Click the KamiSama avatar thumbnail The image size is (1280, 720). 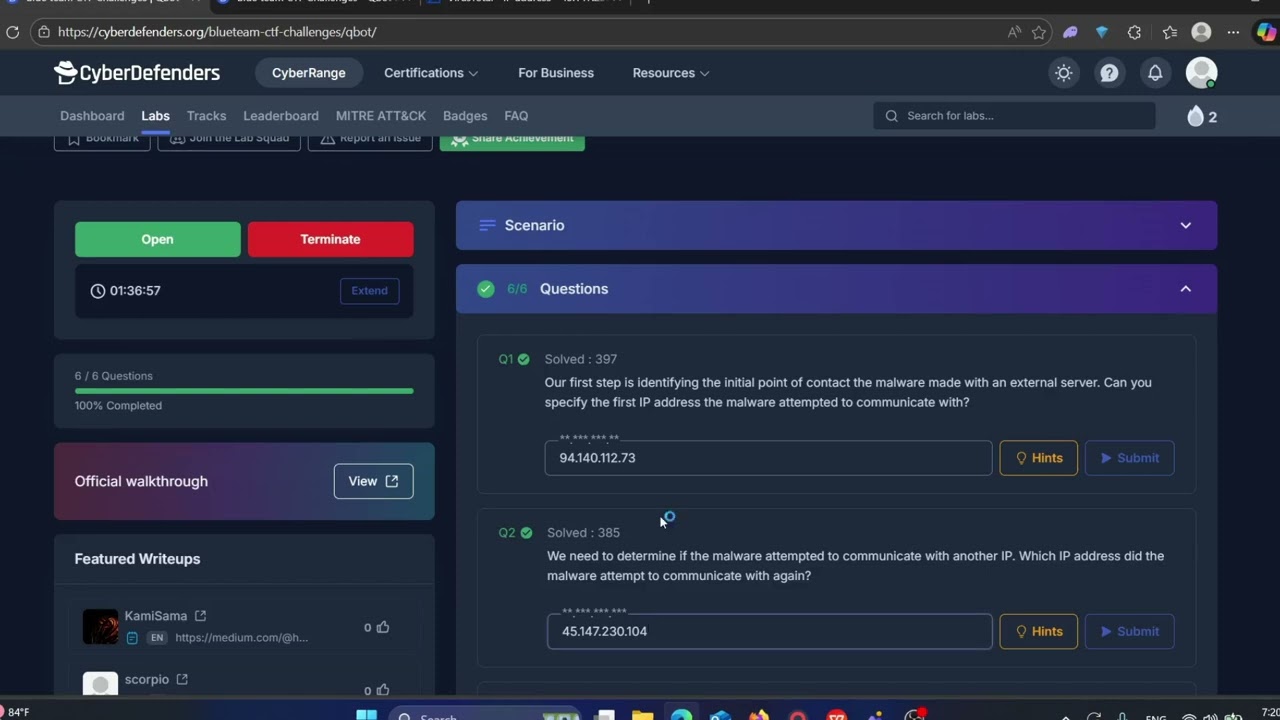click(100, 627)
